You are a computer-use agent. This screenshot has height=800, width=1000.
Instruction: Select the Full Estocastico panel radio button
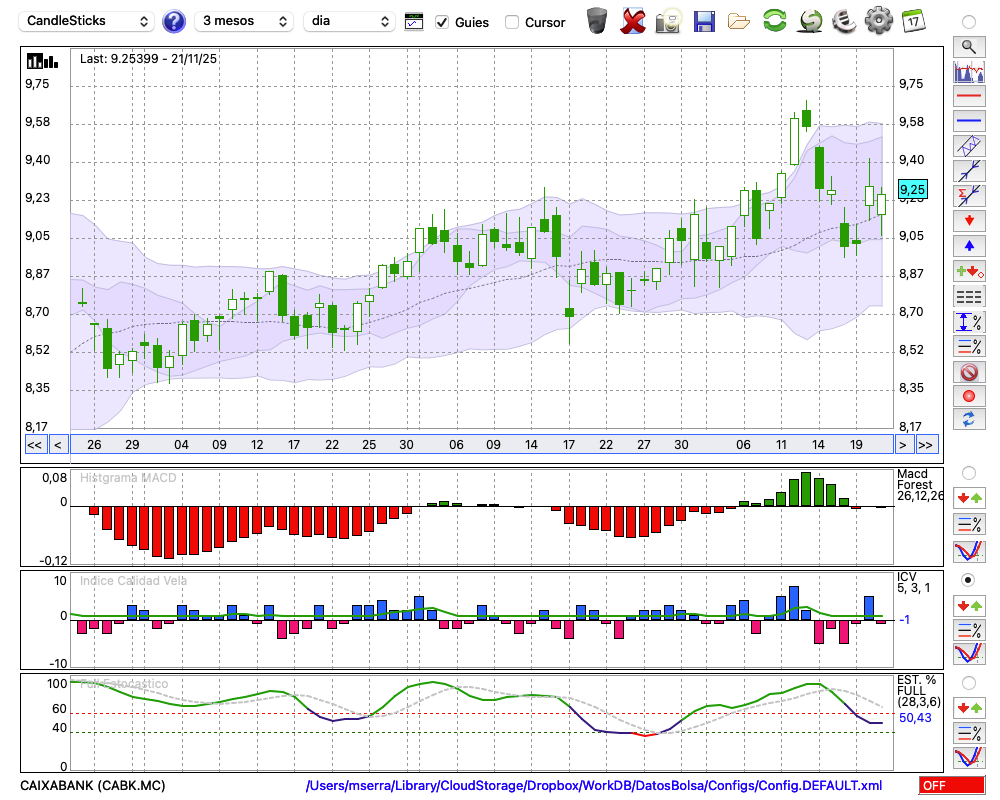click(969, 683)
